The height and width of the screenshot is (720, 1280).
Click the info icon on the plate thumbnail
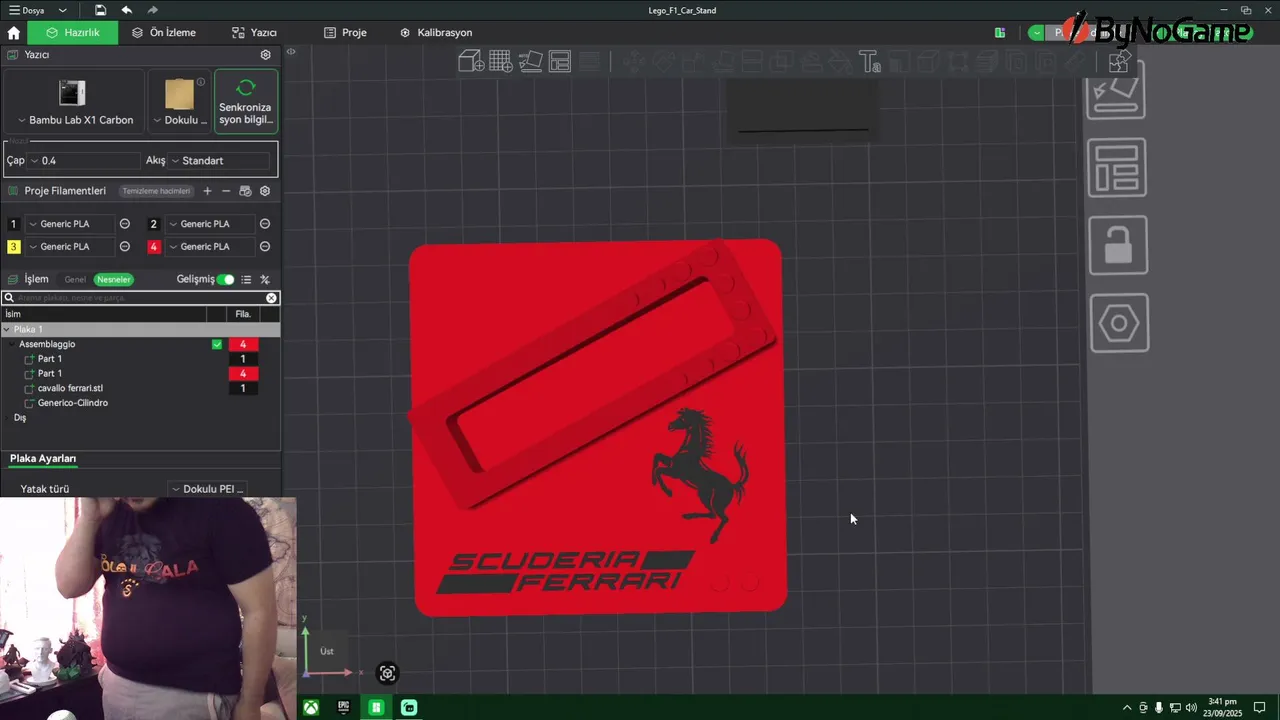(201, 82)
